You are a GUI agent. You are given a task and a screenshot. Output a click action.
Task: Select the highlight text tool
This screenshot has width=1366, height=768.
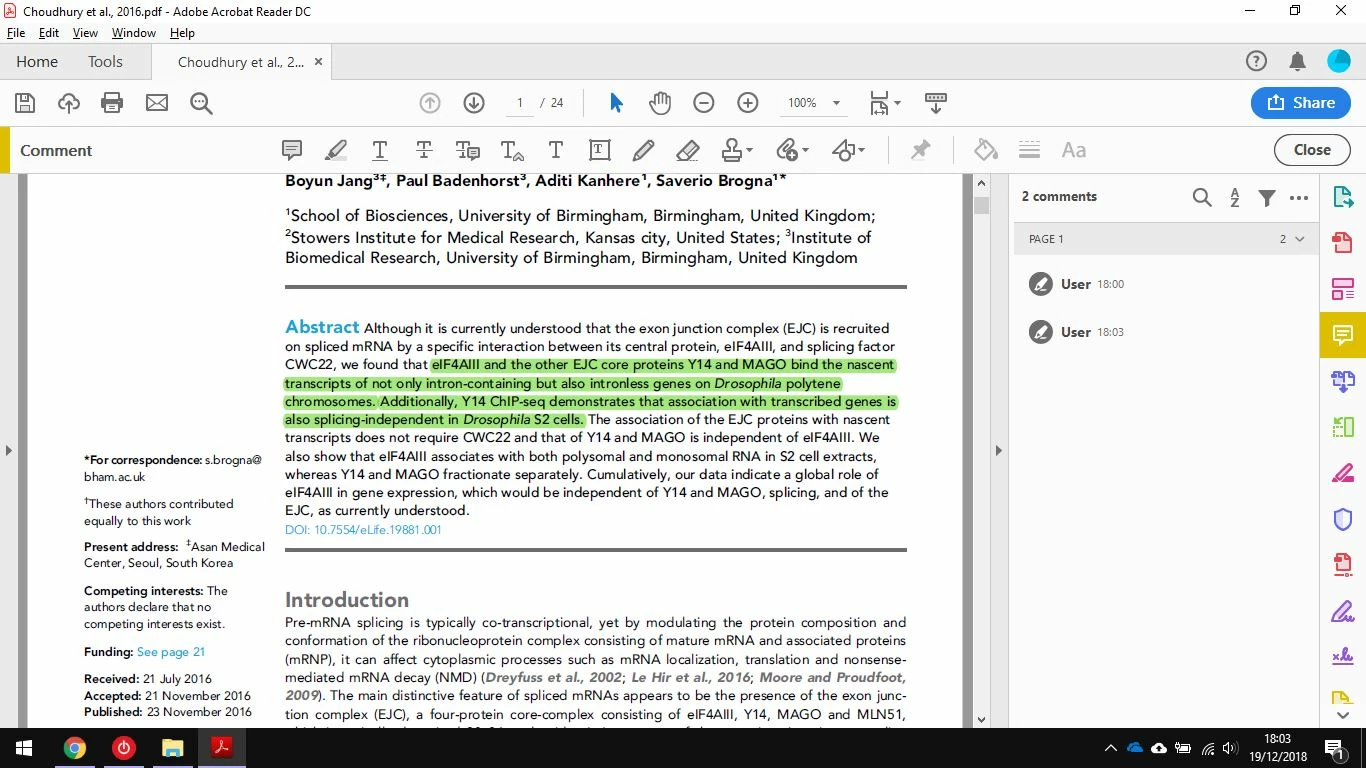[336, 150]
